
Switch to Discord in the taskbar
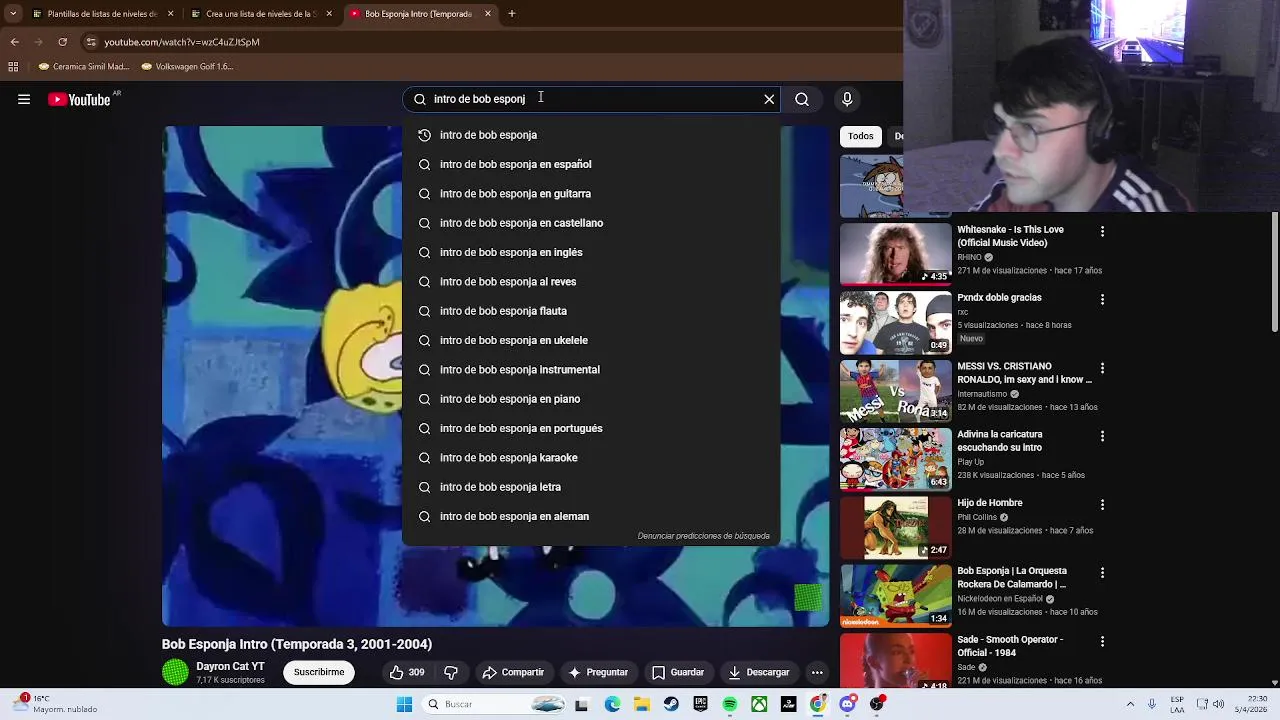(848, 704)
